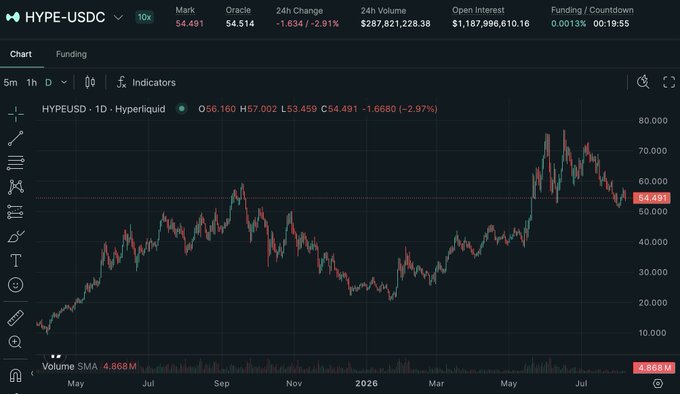Click the Open Interest value $1,187,996,610.16
Viewport: 680px width, 394px height.
pyautogui.click(x=491, y=24)
